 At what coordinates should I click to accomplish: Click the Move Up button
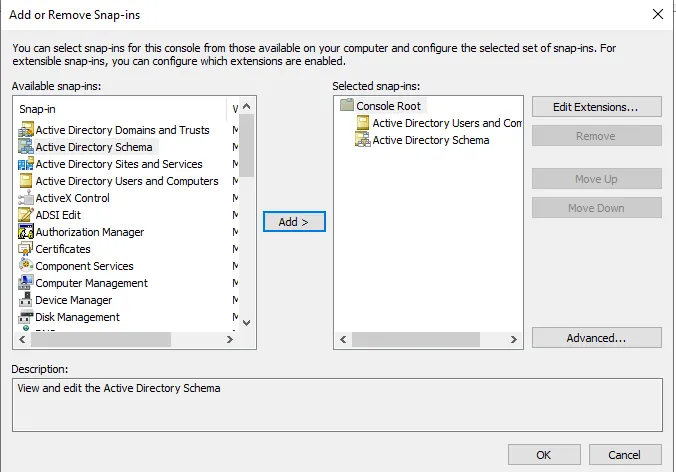coord(597,178)
